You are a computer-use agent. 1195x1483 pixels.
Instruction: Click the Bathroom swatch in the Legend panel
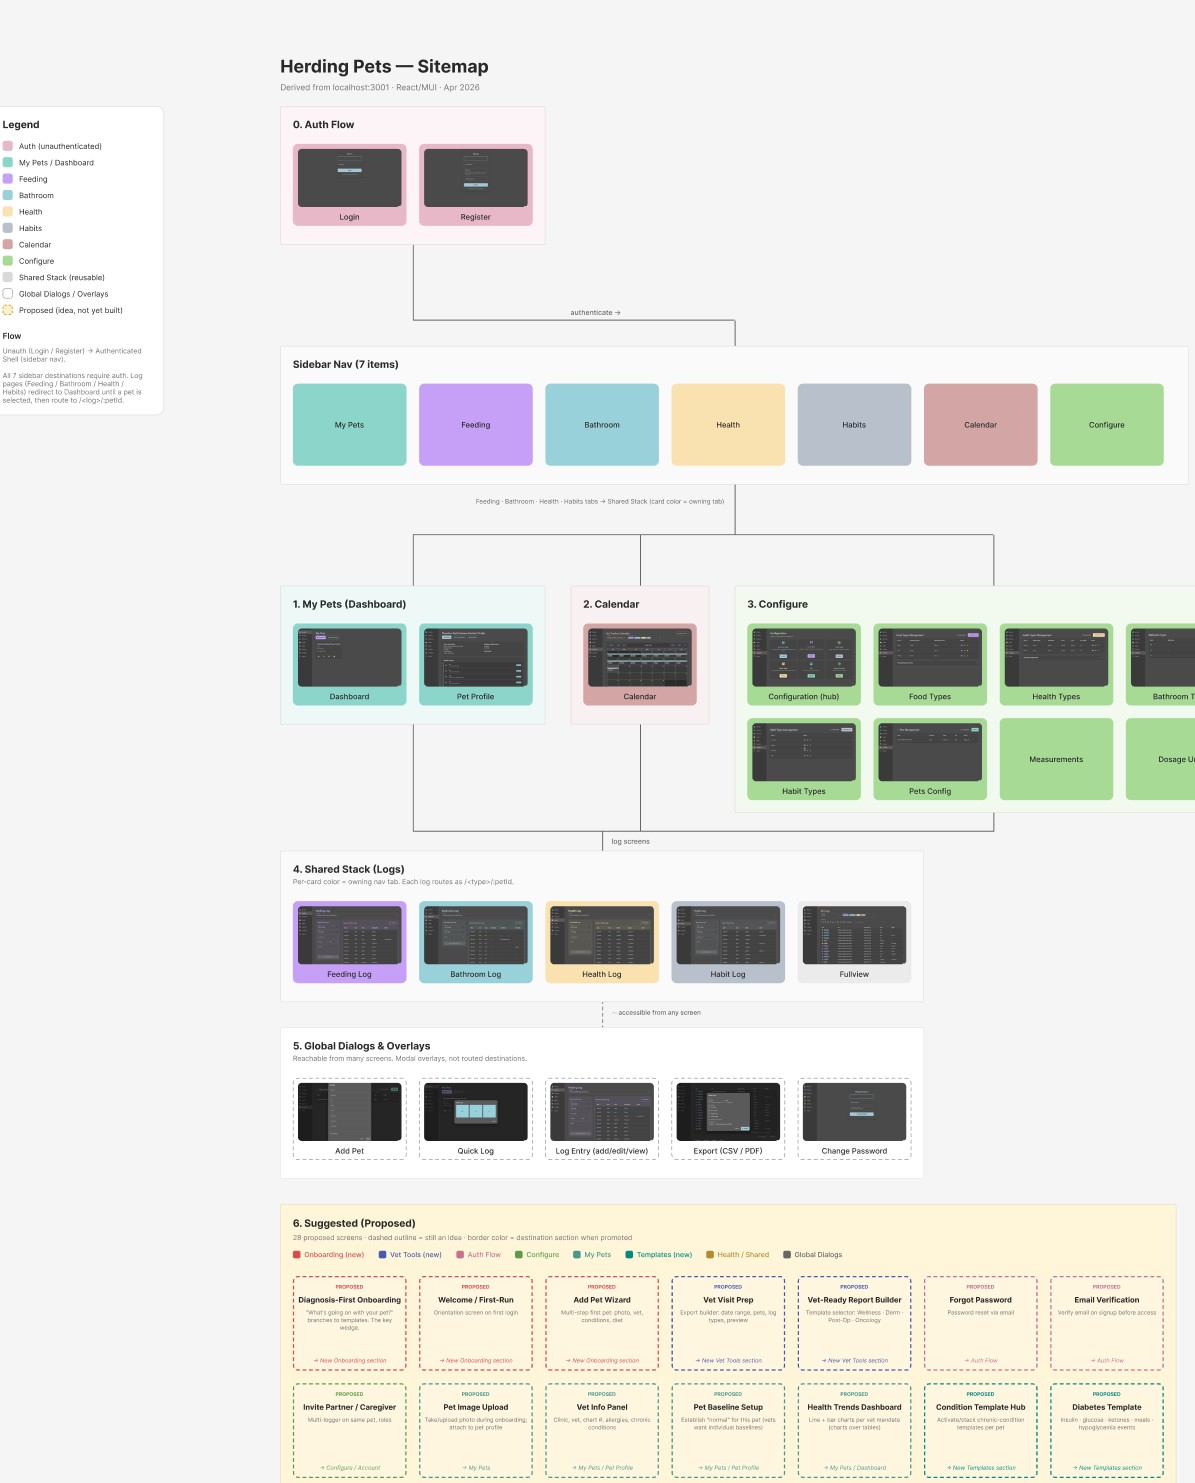pyautogui.click(x=8, y=195)
